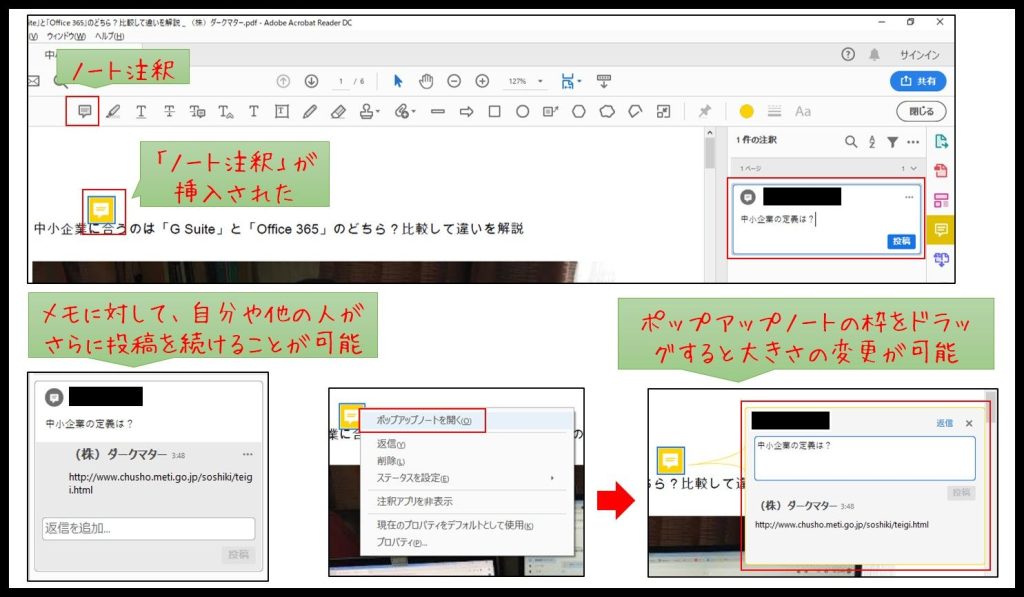Click the 返信を追加 reply input field

tap(148, 529)
